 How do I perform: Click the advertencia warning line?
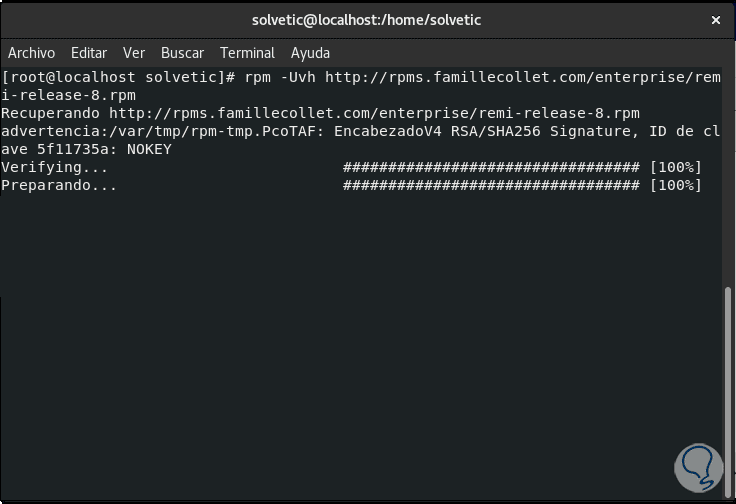point(360,131)
